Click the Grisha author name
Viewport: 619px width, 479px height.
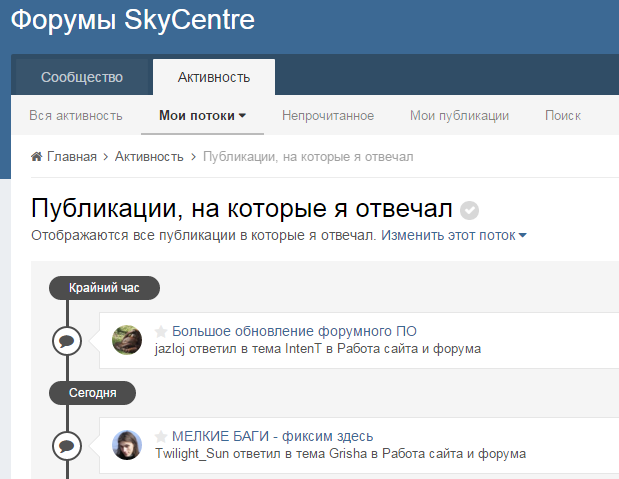pos(348,454)
